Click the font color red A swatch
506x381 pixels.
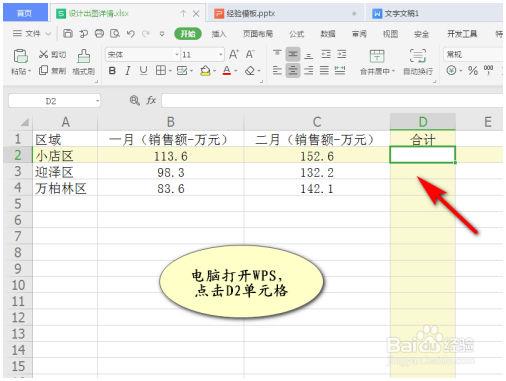coord(227,71)
